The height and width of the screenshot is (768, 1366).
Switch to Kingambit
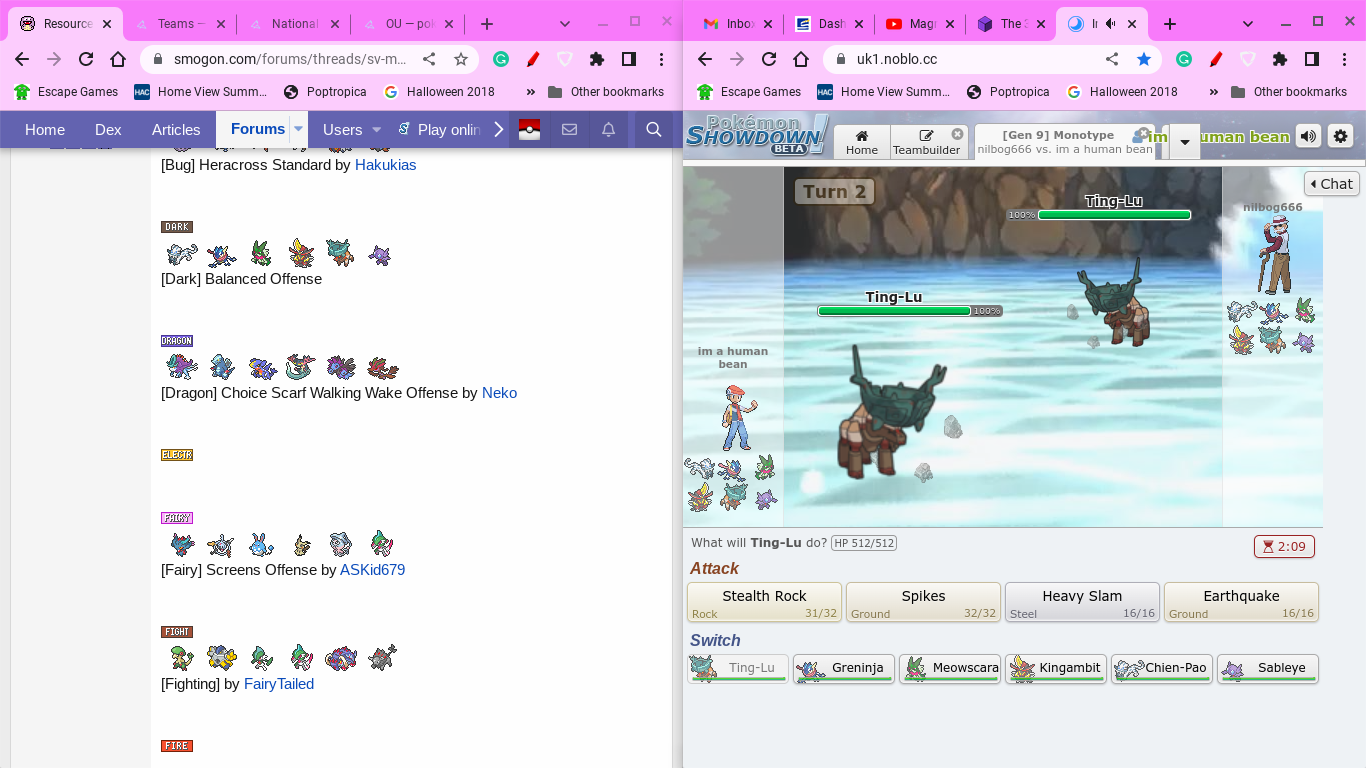pos(1056,668)
